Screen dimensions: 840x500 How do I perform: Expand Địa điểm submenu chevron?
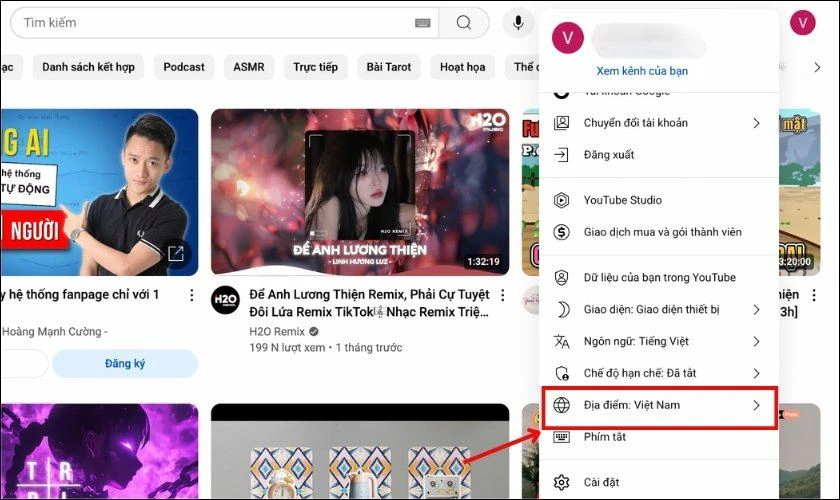[x=756, y=405]
